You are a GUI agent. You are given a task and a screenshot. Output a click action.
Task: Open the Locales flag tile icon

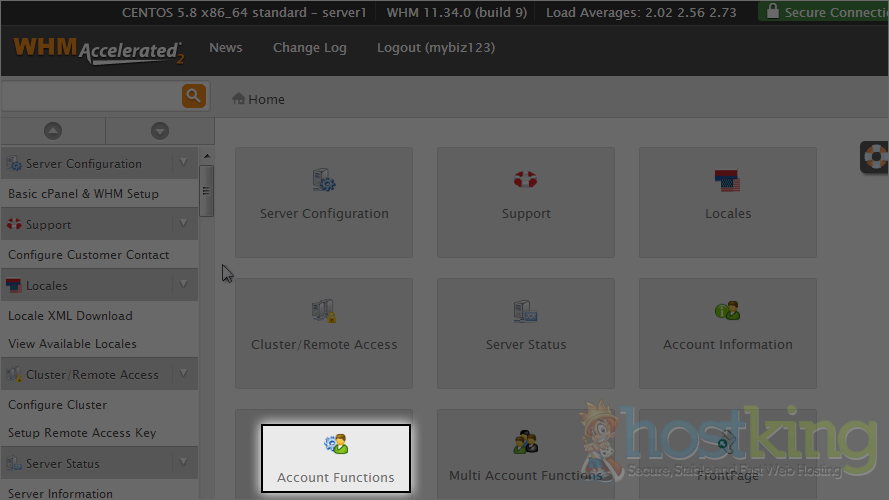coord(727,181)
